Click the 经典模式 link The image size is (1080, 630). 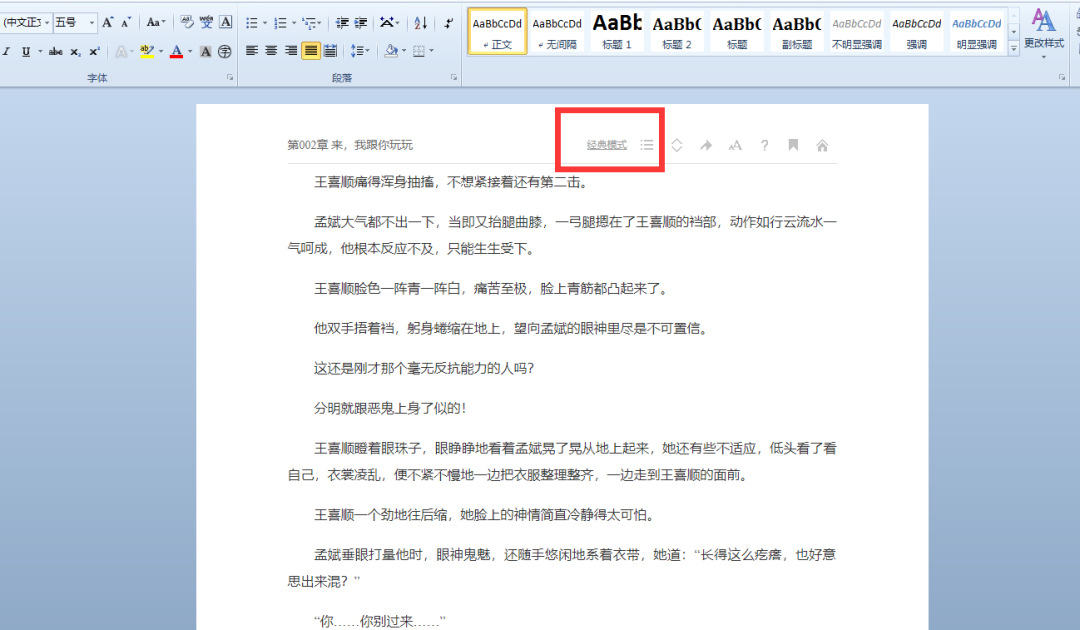pyautogui.click(x=607, y=144)
